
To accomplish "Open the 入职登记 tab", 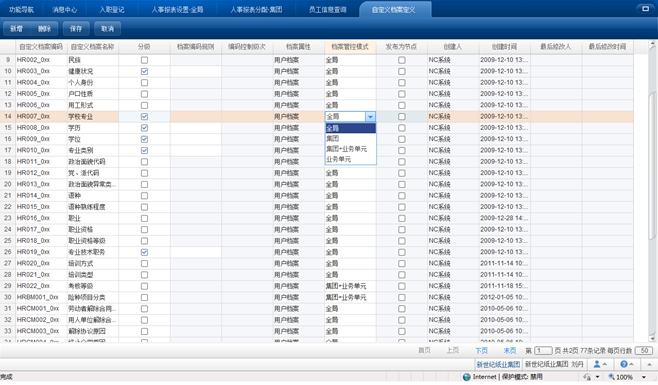I will pyautogui.click(x=112, y=10).
